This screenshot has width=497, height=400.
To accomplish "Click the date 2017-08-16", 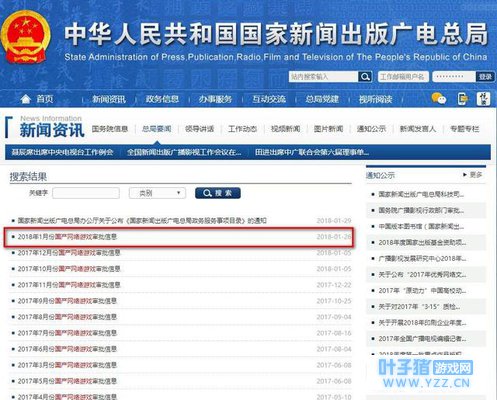I will (x=334, y=333).
